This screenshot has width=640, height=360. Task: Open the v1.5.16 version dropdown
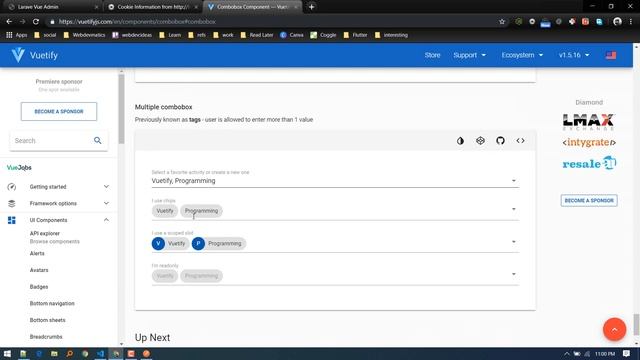[574, 55]
